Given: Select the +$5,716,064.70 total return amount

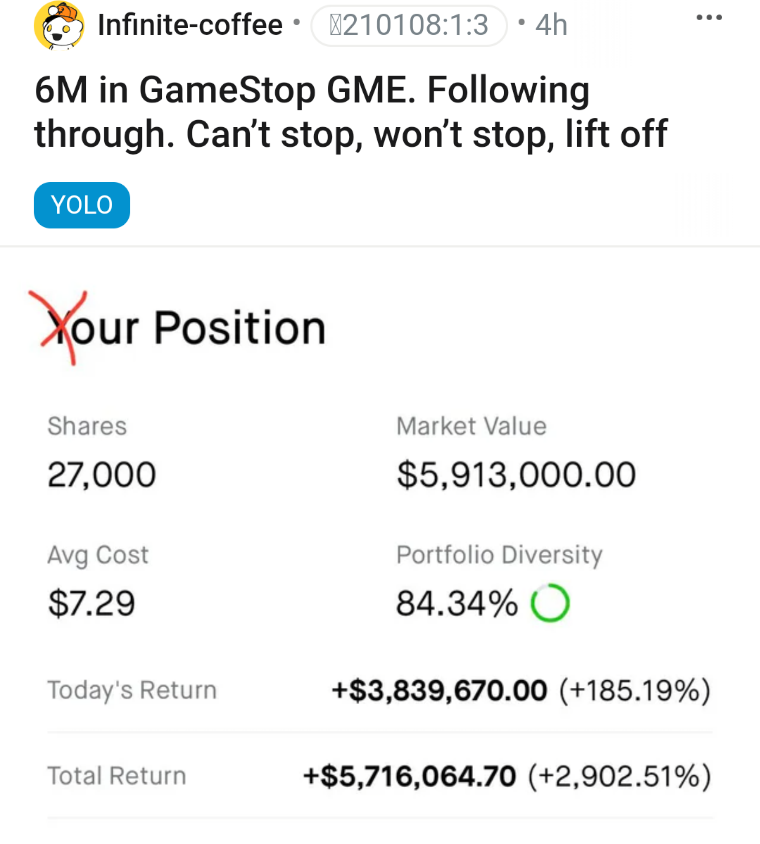Looking at the screenshot, I should (410, 776).
